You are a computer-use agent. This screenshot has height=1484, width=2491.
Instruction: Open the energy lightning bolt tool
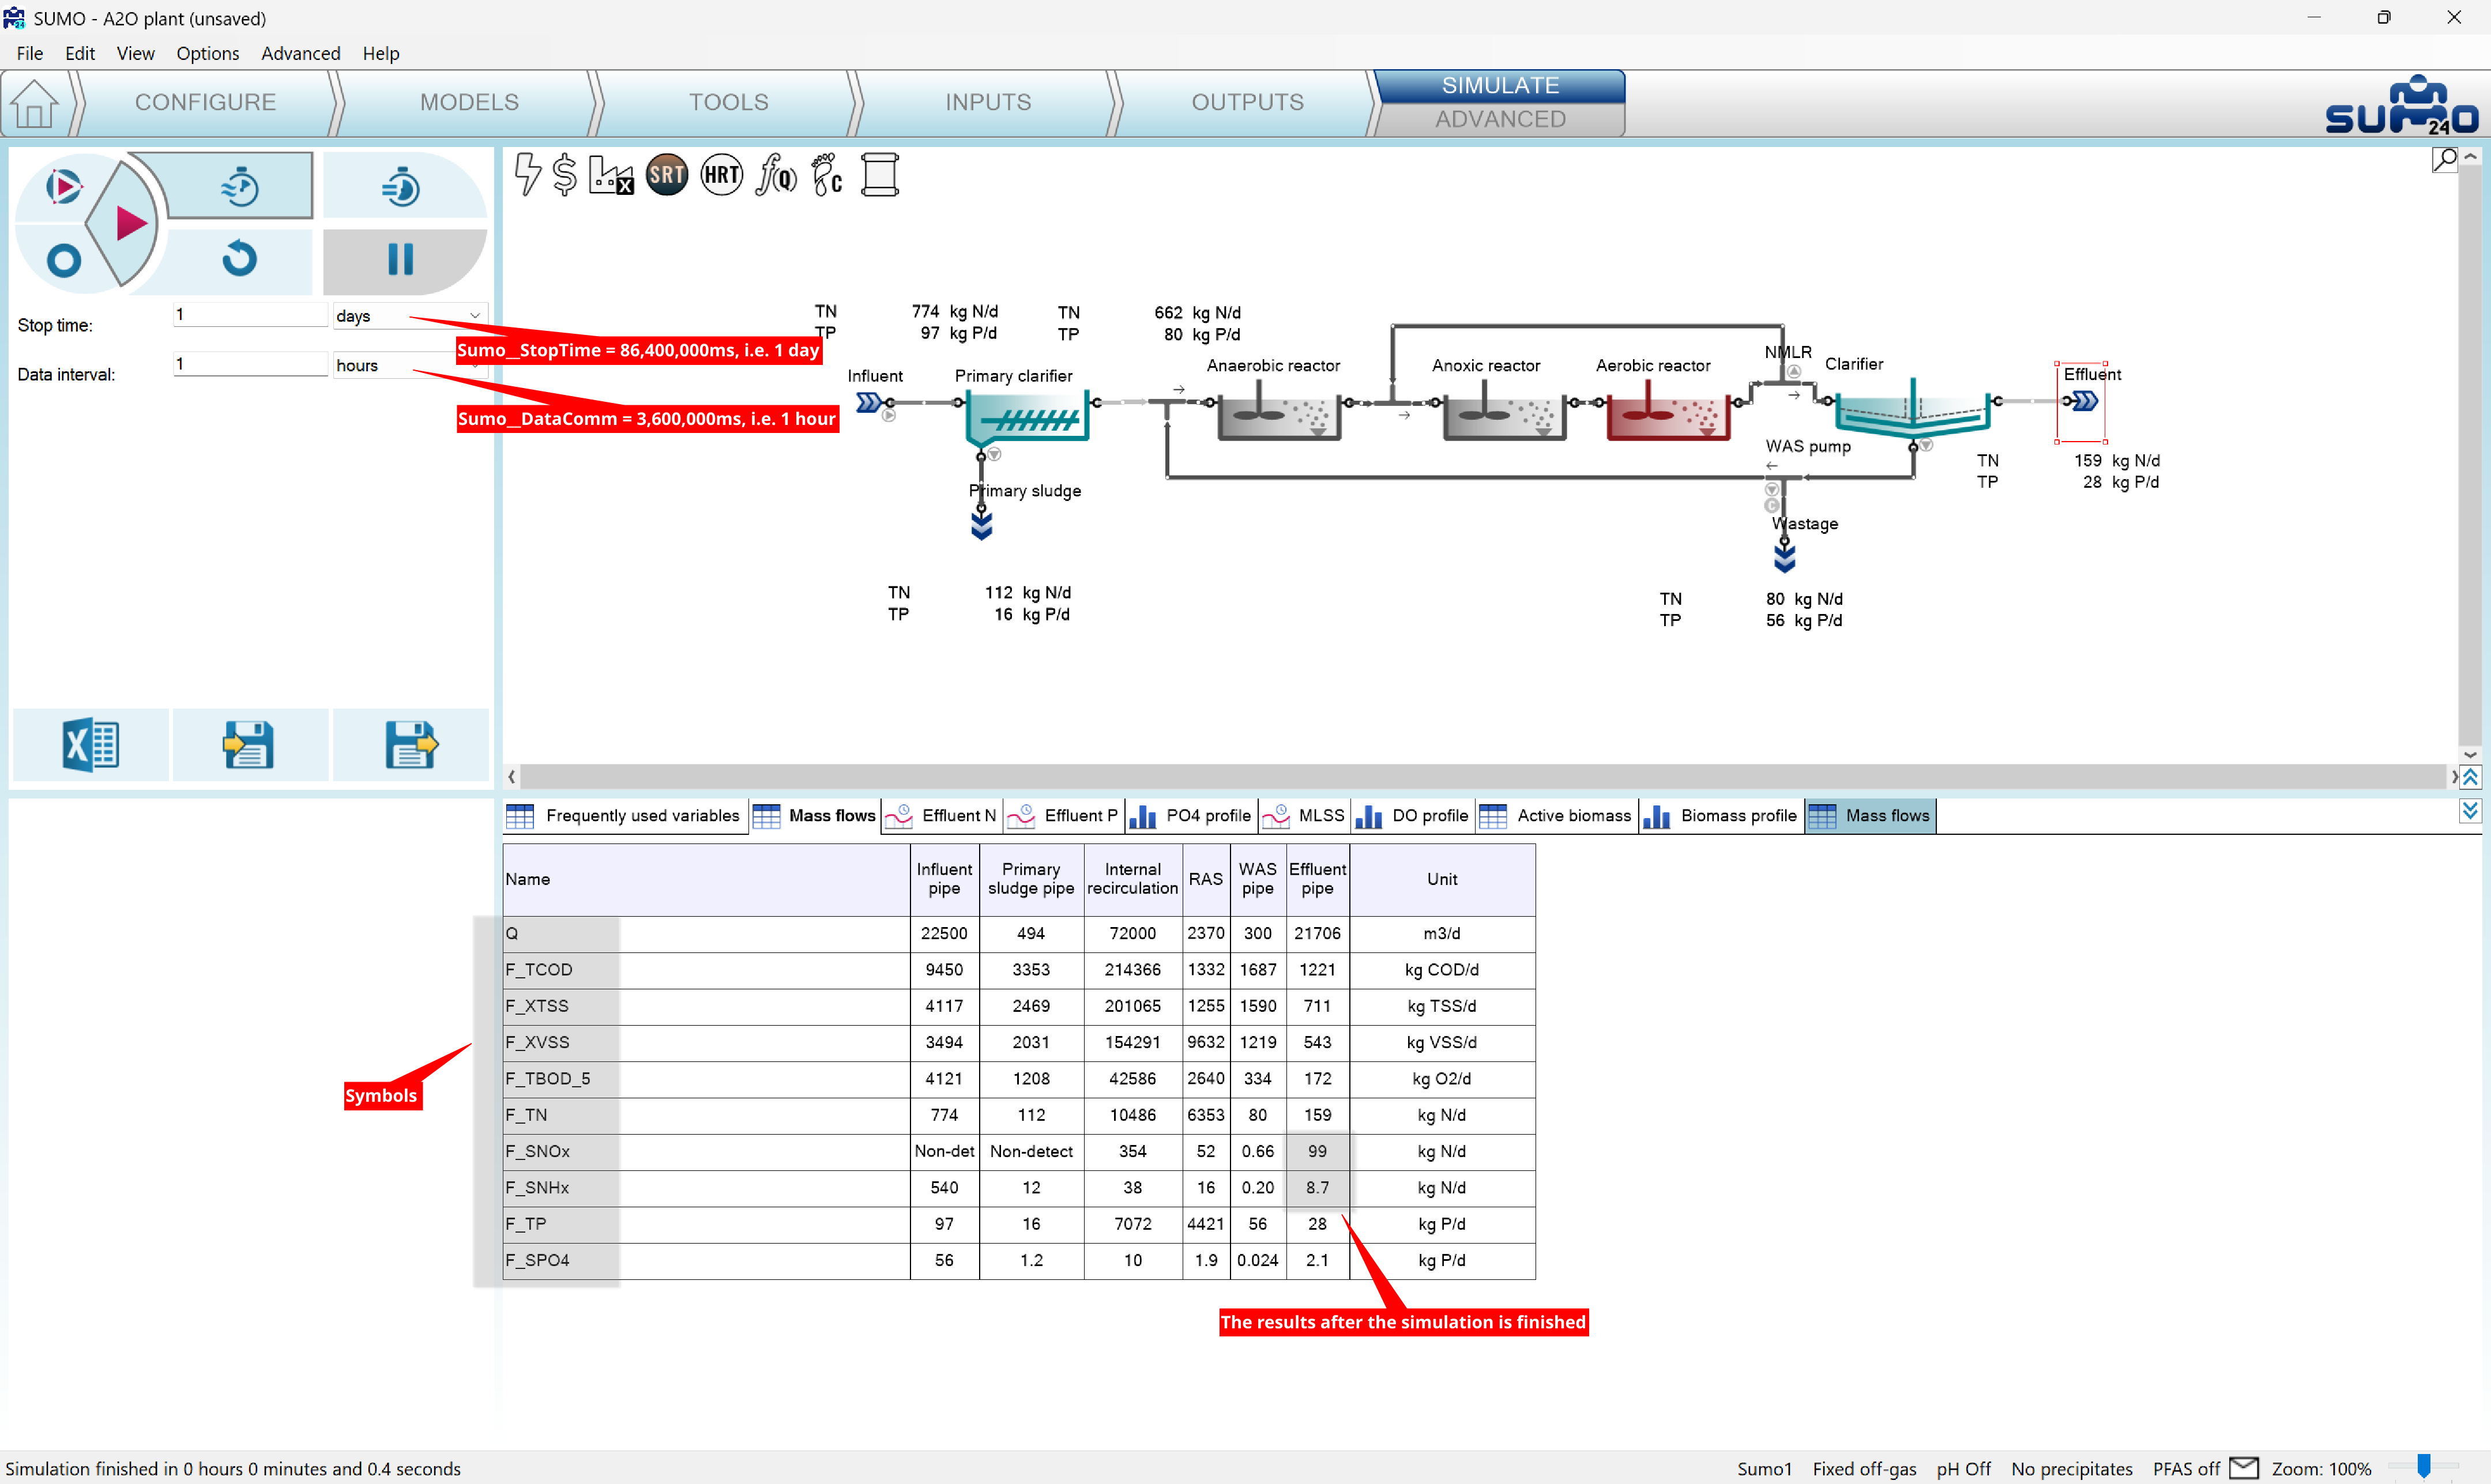[x=527, y=176]
